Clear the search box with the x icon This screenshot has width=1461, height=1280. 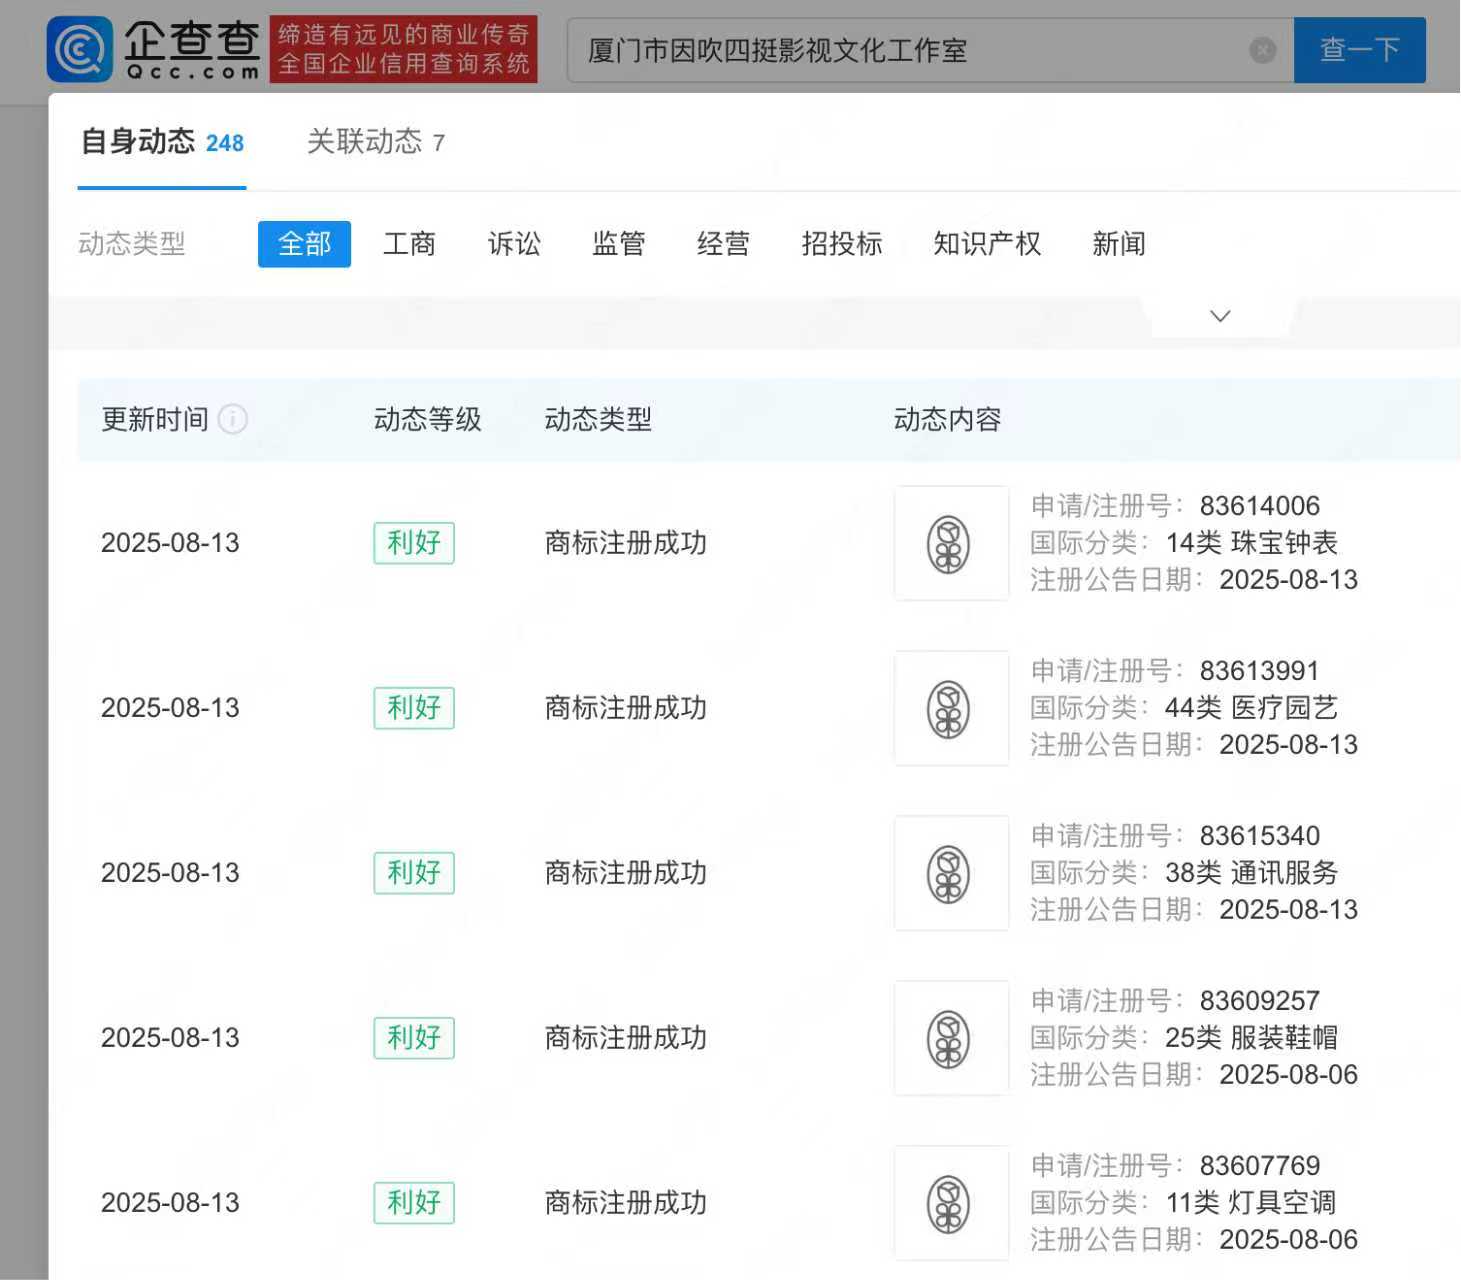pos(1261,50)
